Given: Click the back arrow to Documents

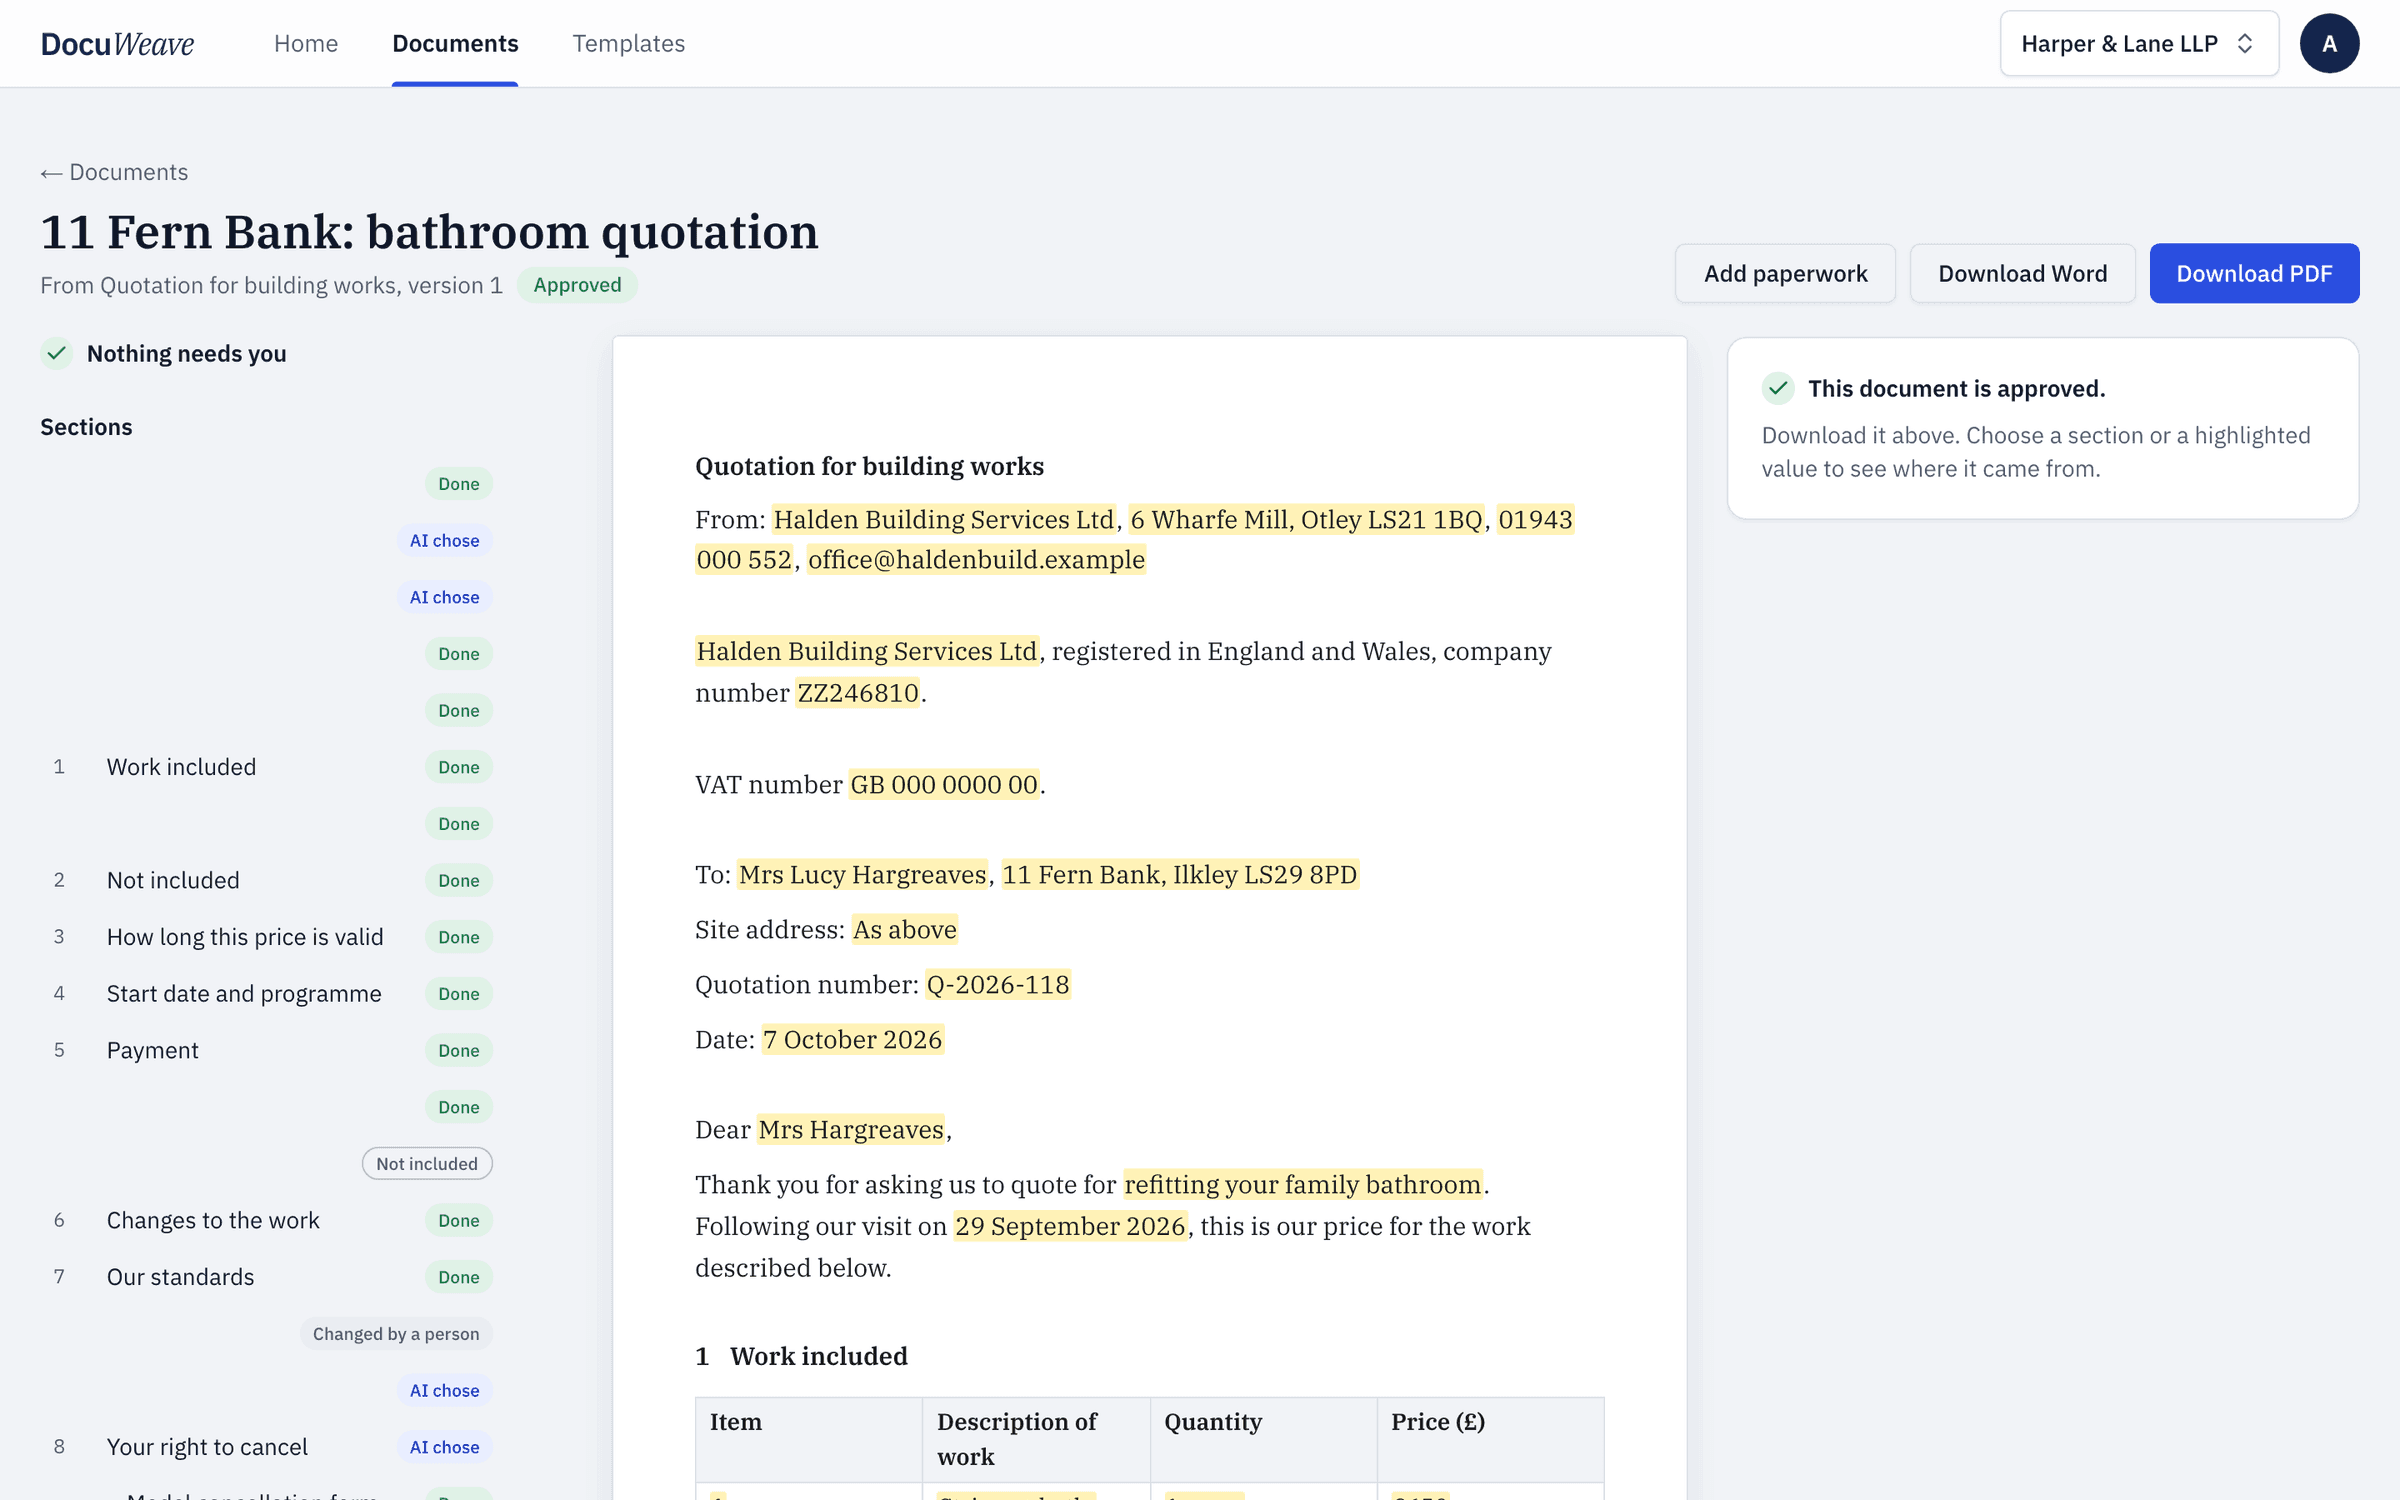Looking at the screenshot, I should pos(114,172).
